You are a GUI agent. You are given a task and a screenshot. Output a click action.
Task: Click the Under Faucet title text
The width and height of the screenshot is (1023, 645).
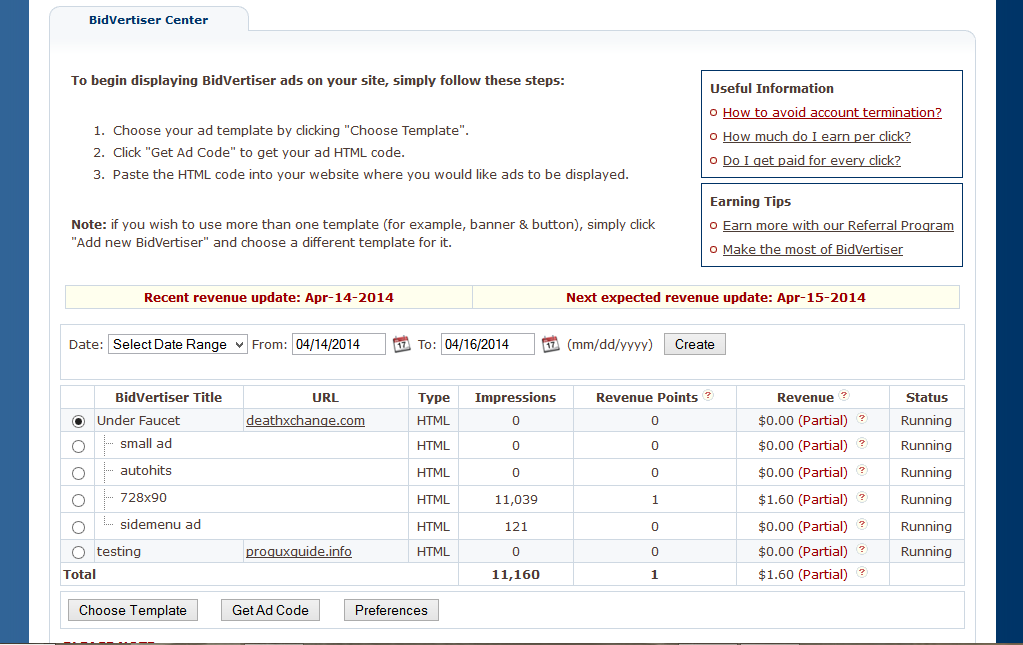click(x=138, y=421)
